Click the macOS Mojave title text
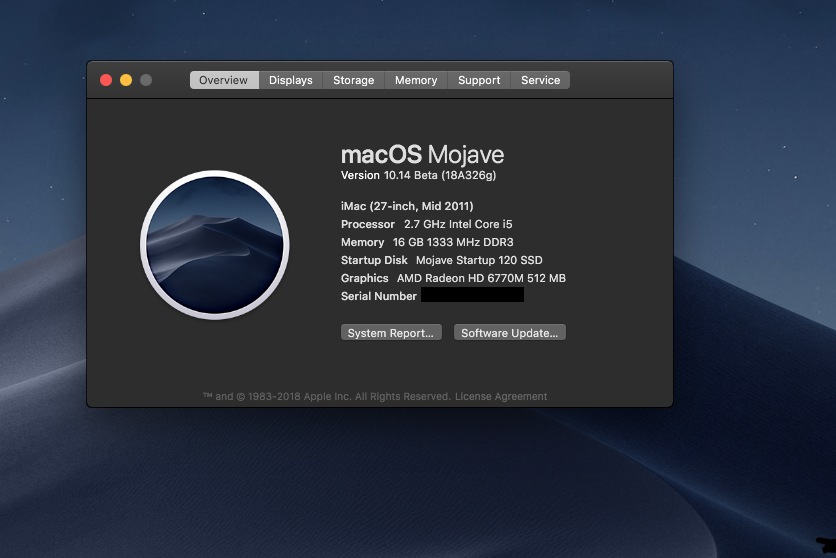Viewport: 836px width, 558px height. click(x=422, y=155)
